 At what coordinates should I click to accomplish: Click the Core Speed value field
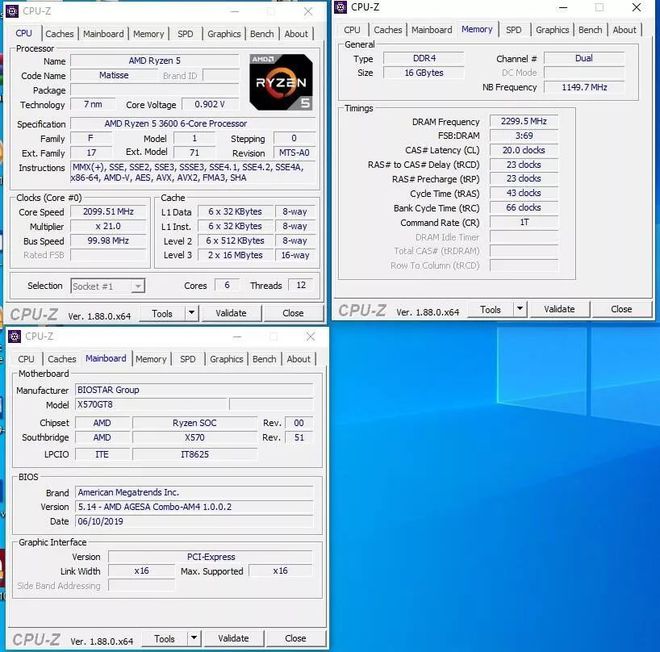109,212
